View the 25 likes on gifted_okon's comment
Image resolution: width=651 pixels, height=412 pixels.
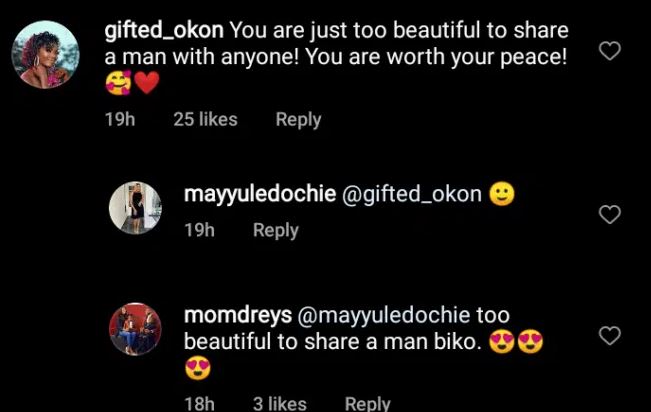pos(205,120)
